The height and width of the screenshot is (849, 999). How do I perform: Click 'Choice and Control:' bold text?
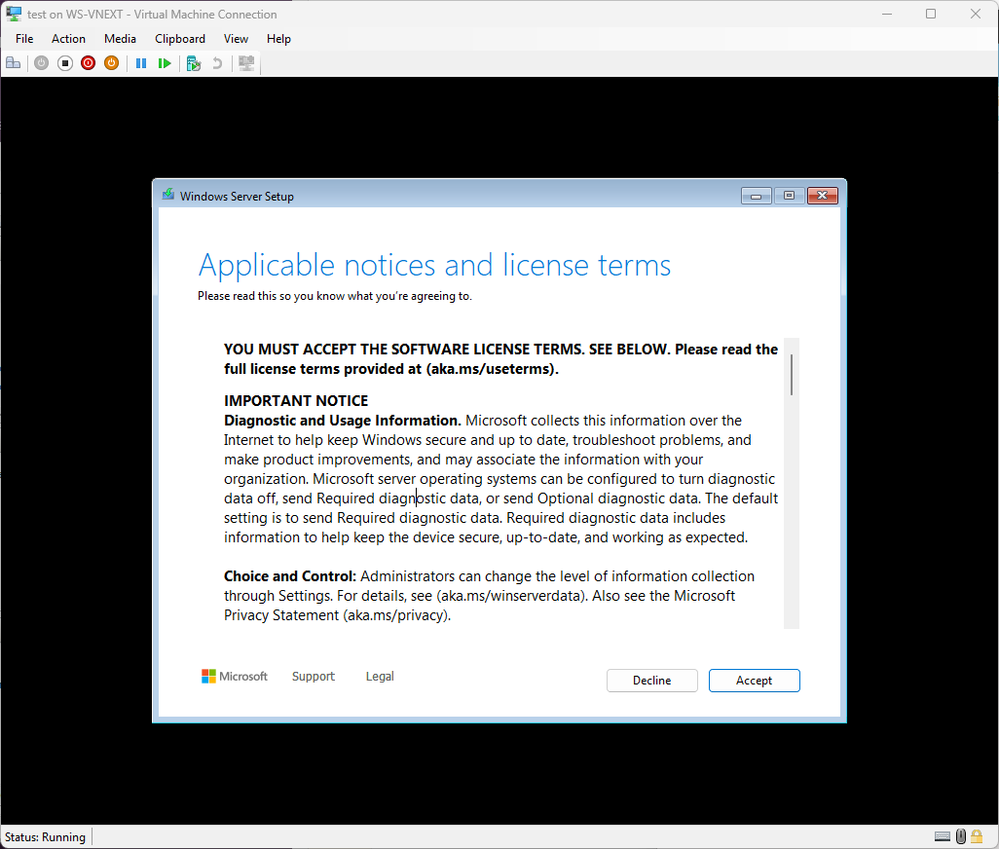coord(290,576)
